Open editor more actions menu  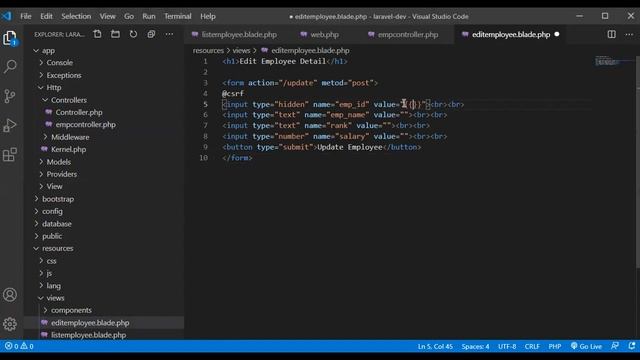point(629,34)
